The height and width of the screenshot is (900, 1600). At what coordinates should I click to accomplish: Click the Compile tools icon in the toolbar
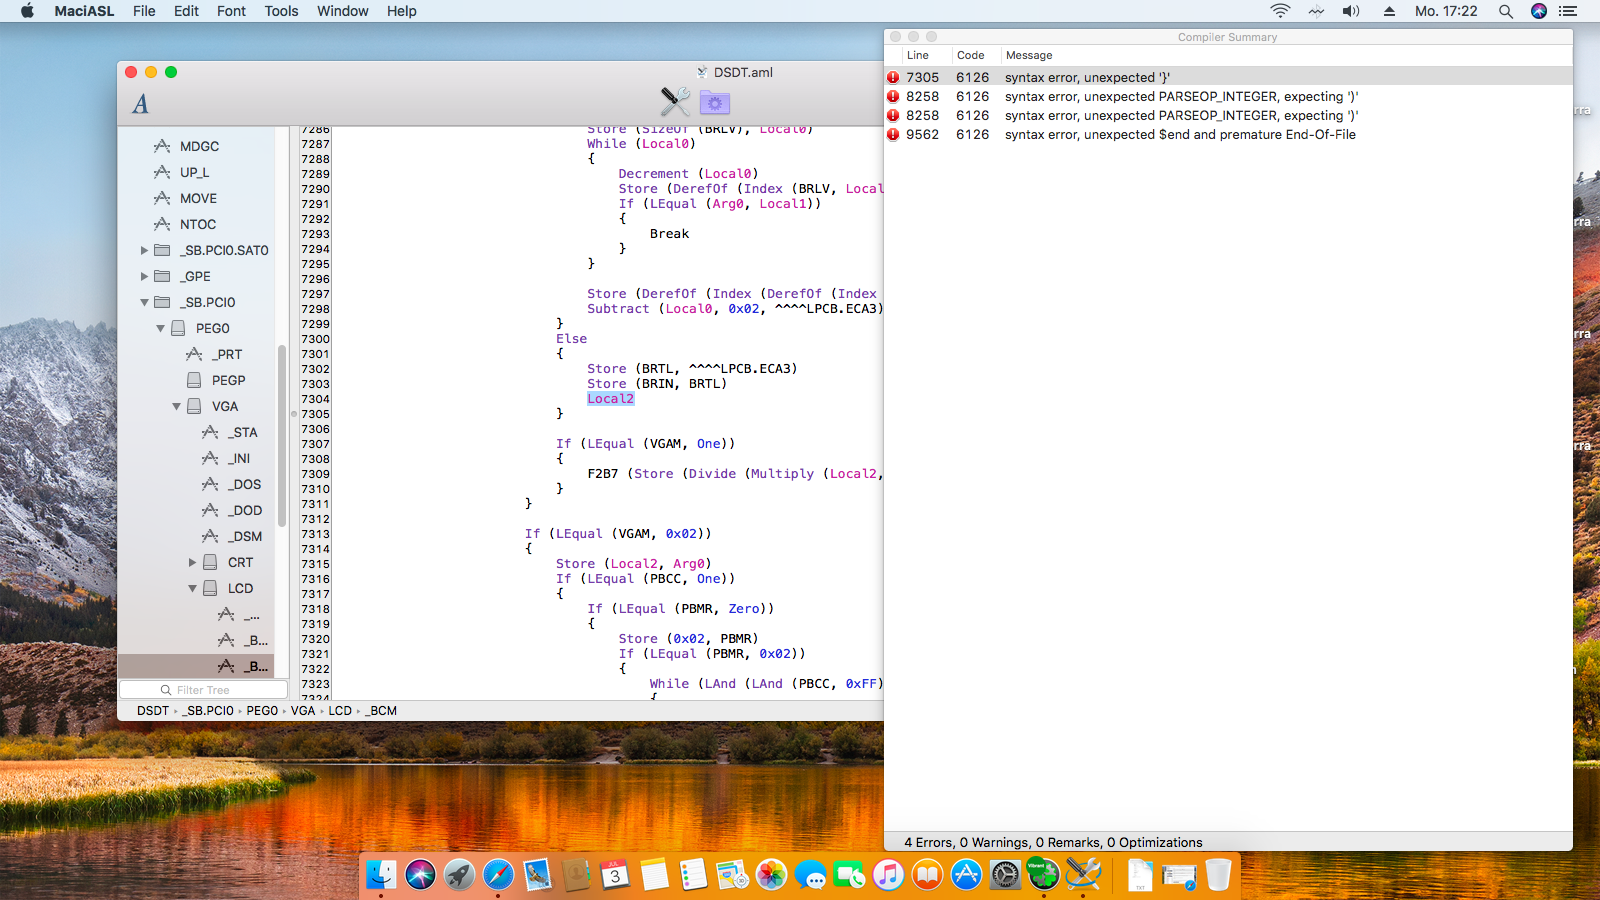tap(675, 101)
